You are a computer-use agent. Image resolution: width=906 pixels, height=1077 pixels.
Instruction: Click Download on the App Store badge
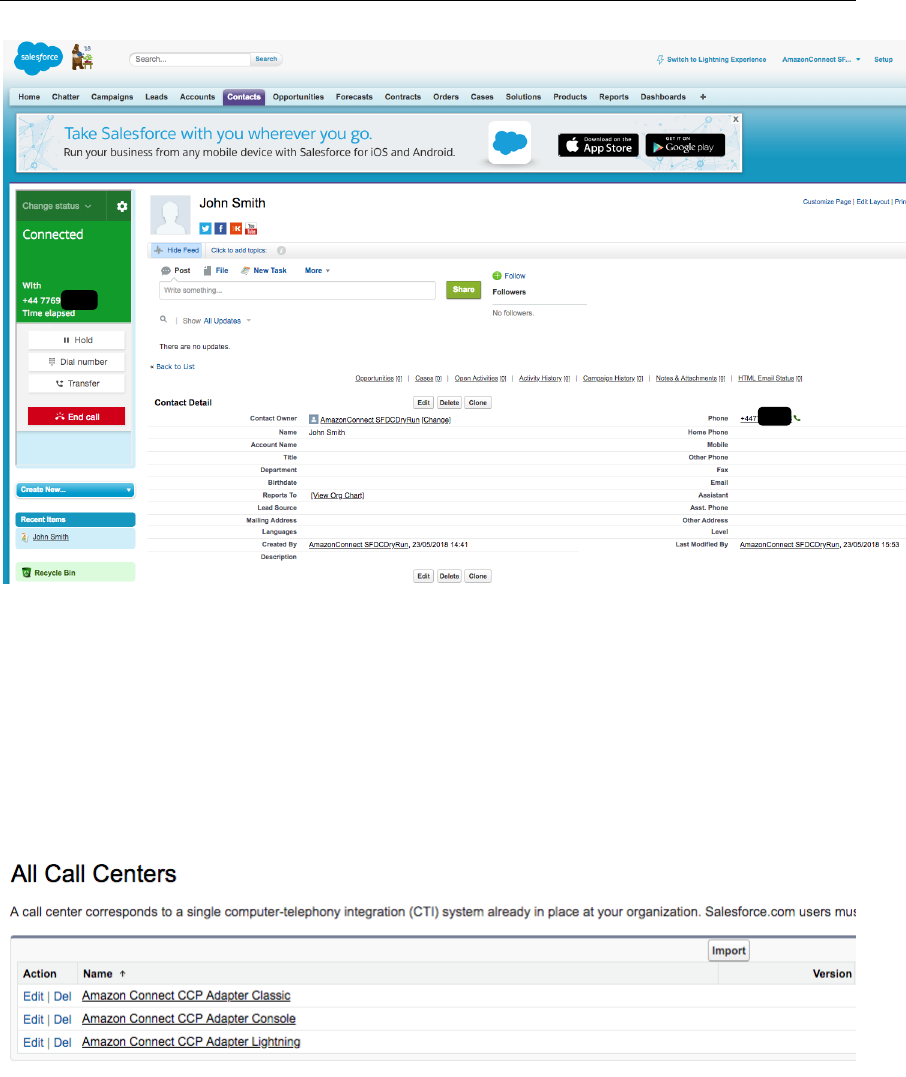pyautogui.click(x=598, y=145)
